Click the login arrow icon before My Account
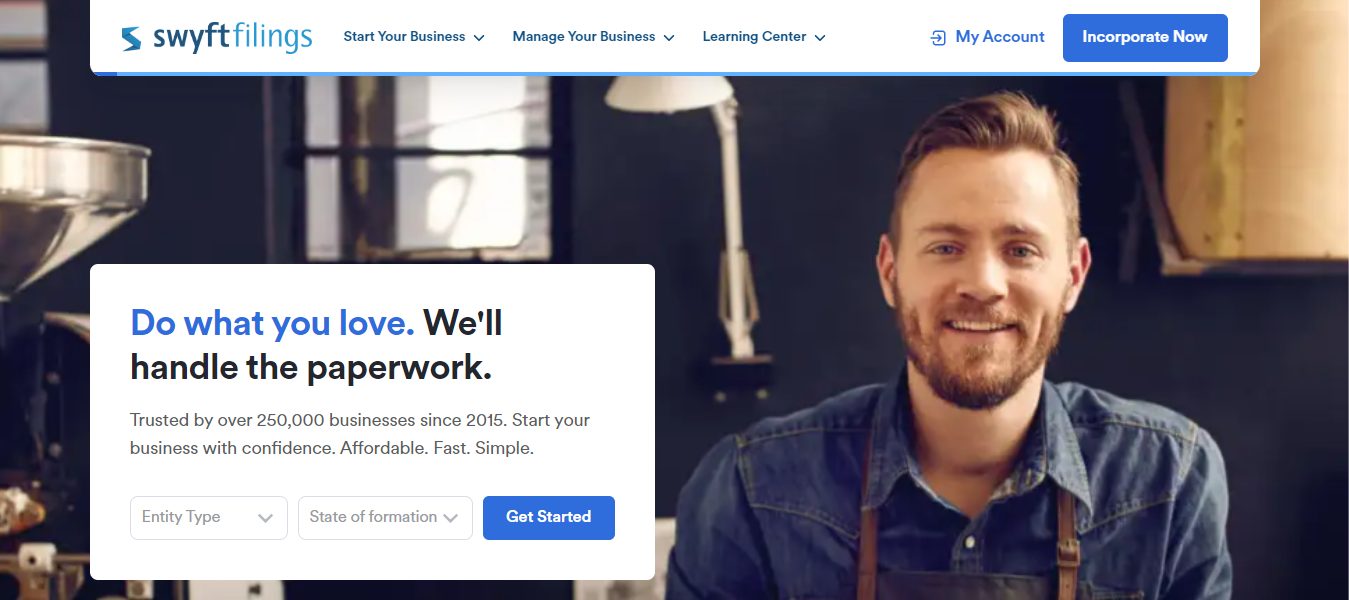 coord(938,38)
